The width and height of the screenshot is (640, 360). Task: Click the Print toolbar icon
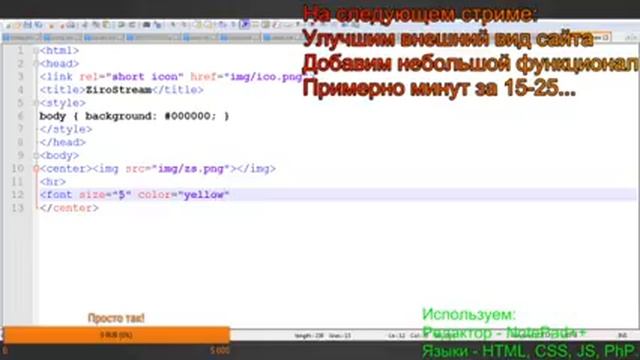[71, 25]
